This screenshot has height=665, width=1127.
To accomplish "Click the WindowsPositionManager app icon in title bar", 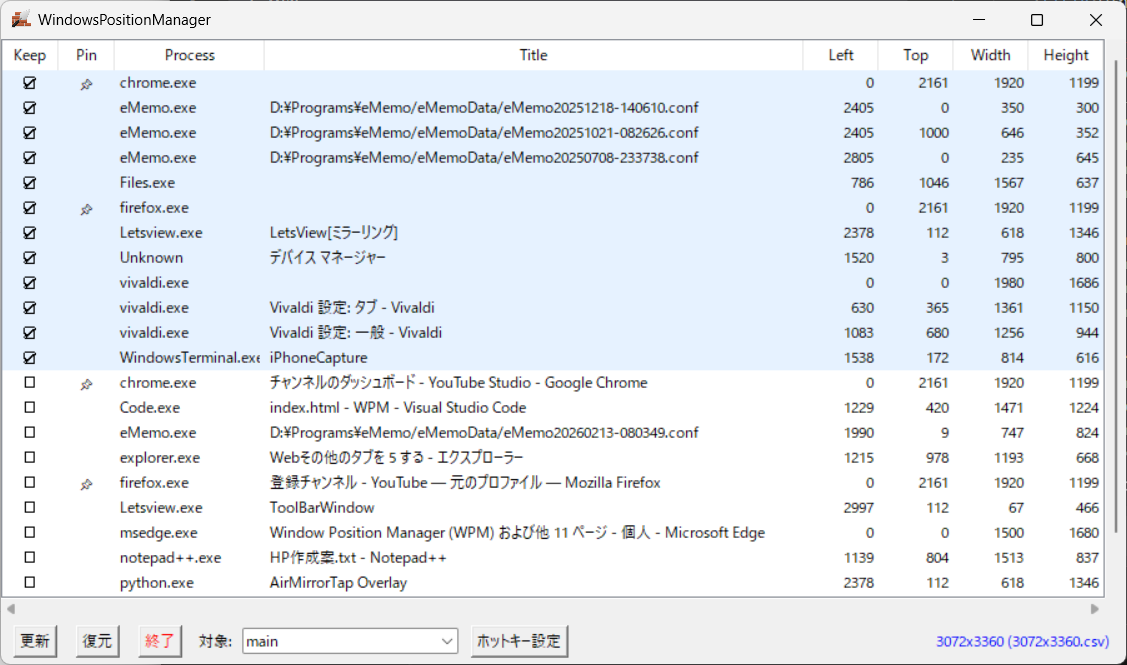I will pyautogui.click(x=20, y=20).
